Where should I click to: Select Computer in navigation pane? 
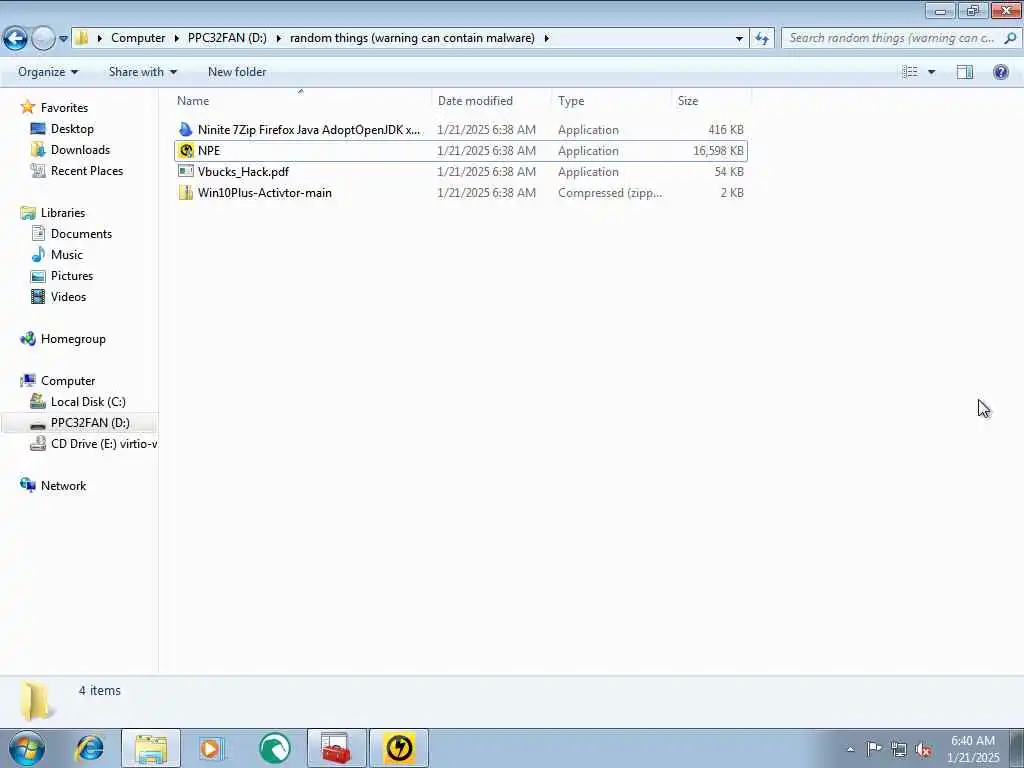pyautogui.click(x=68, y=381)
